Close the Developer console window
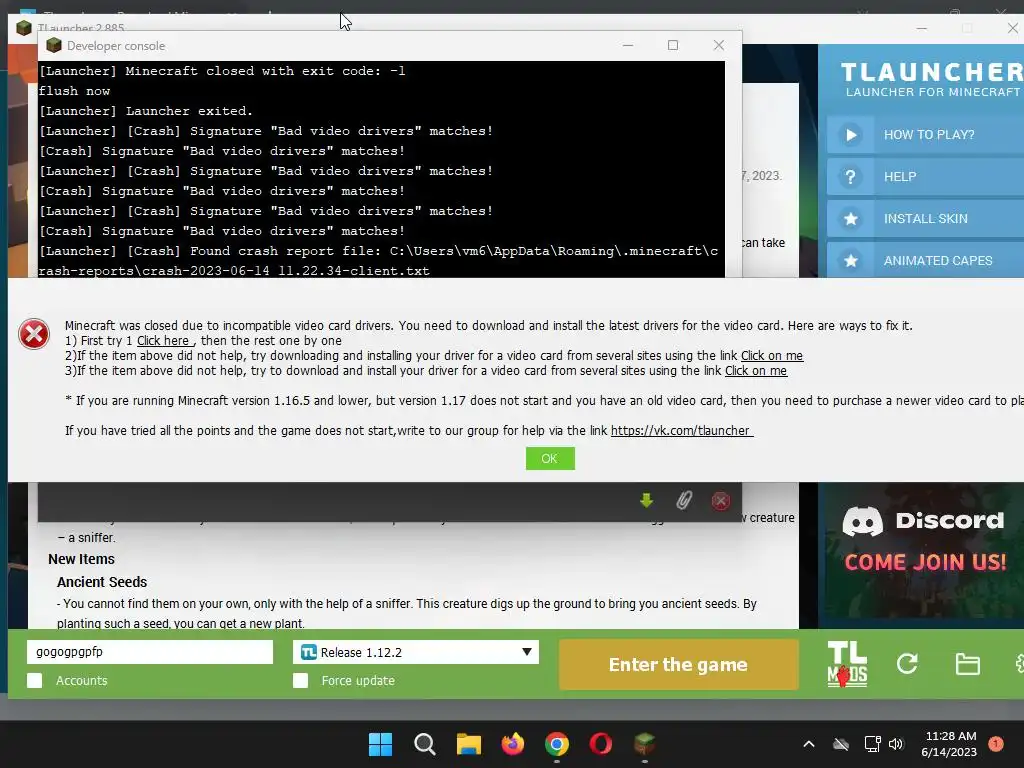 [x=718, y=45]
